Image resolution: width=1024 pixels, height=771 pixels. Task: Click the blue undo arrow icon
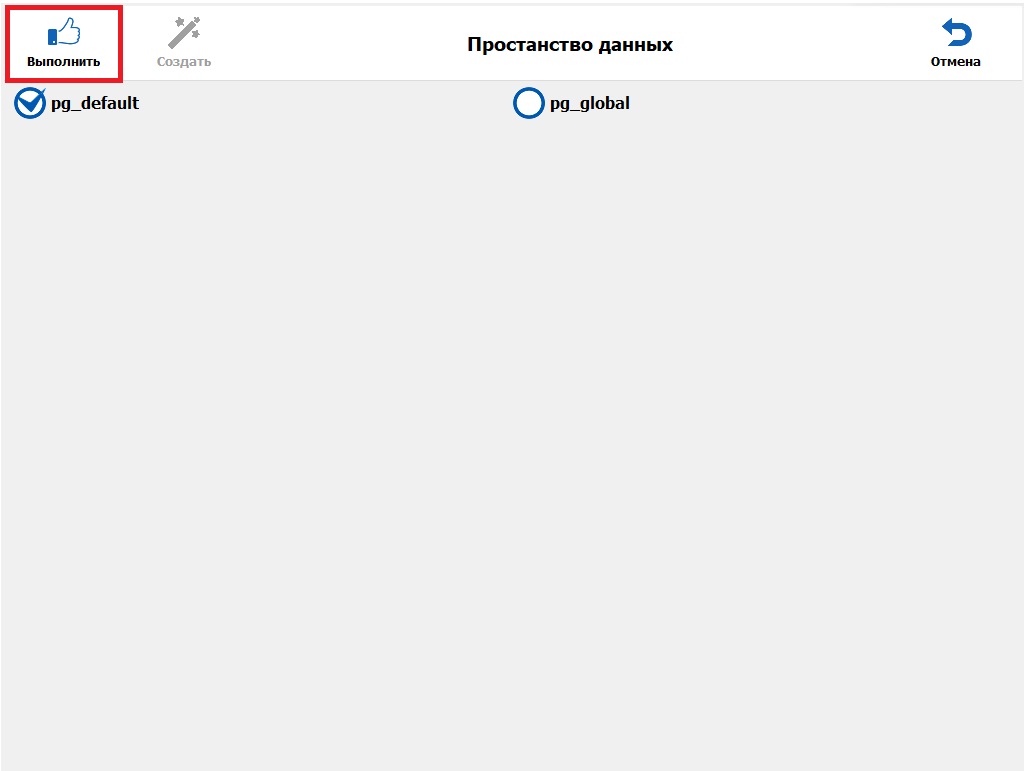click(x=956, y=33)
